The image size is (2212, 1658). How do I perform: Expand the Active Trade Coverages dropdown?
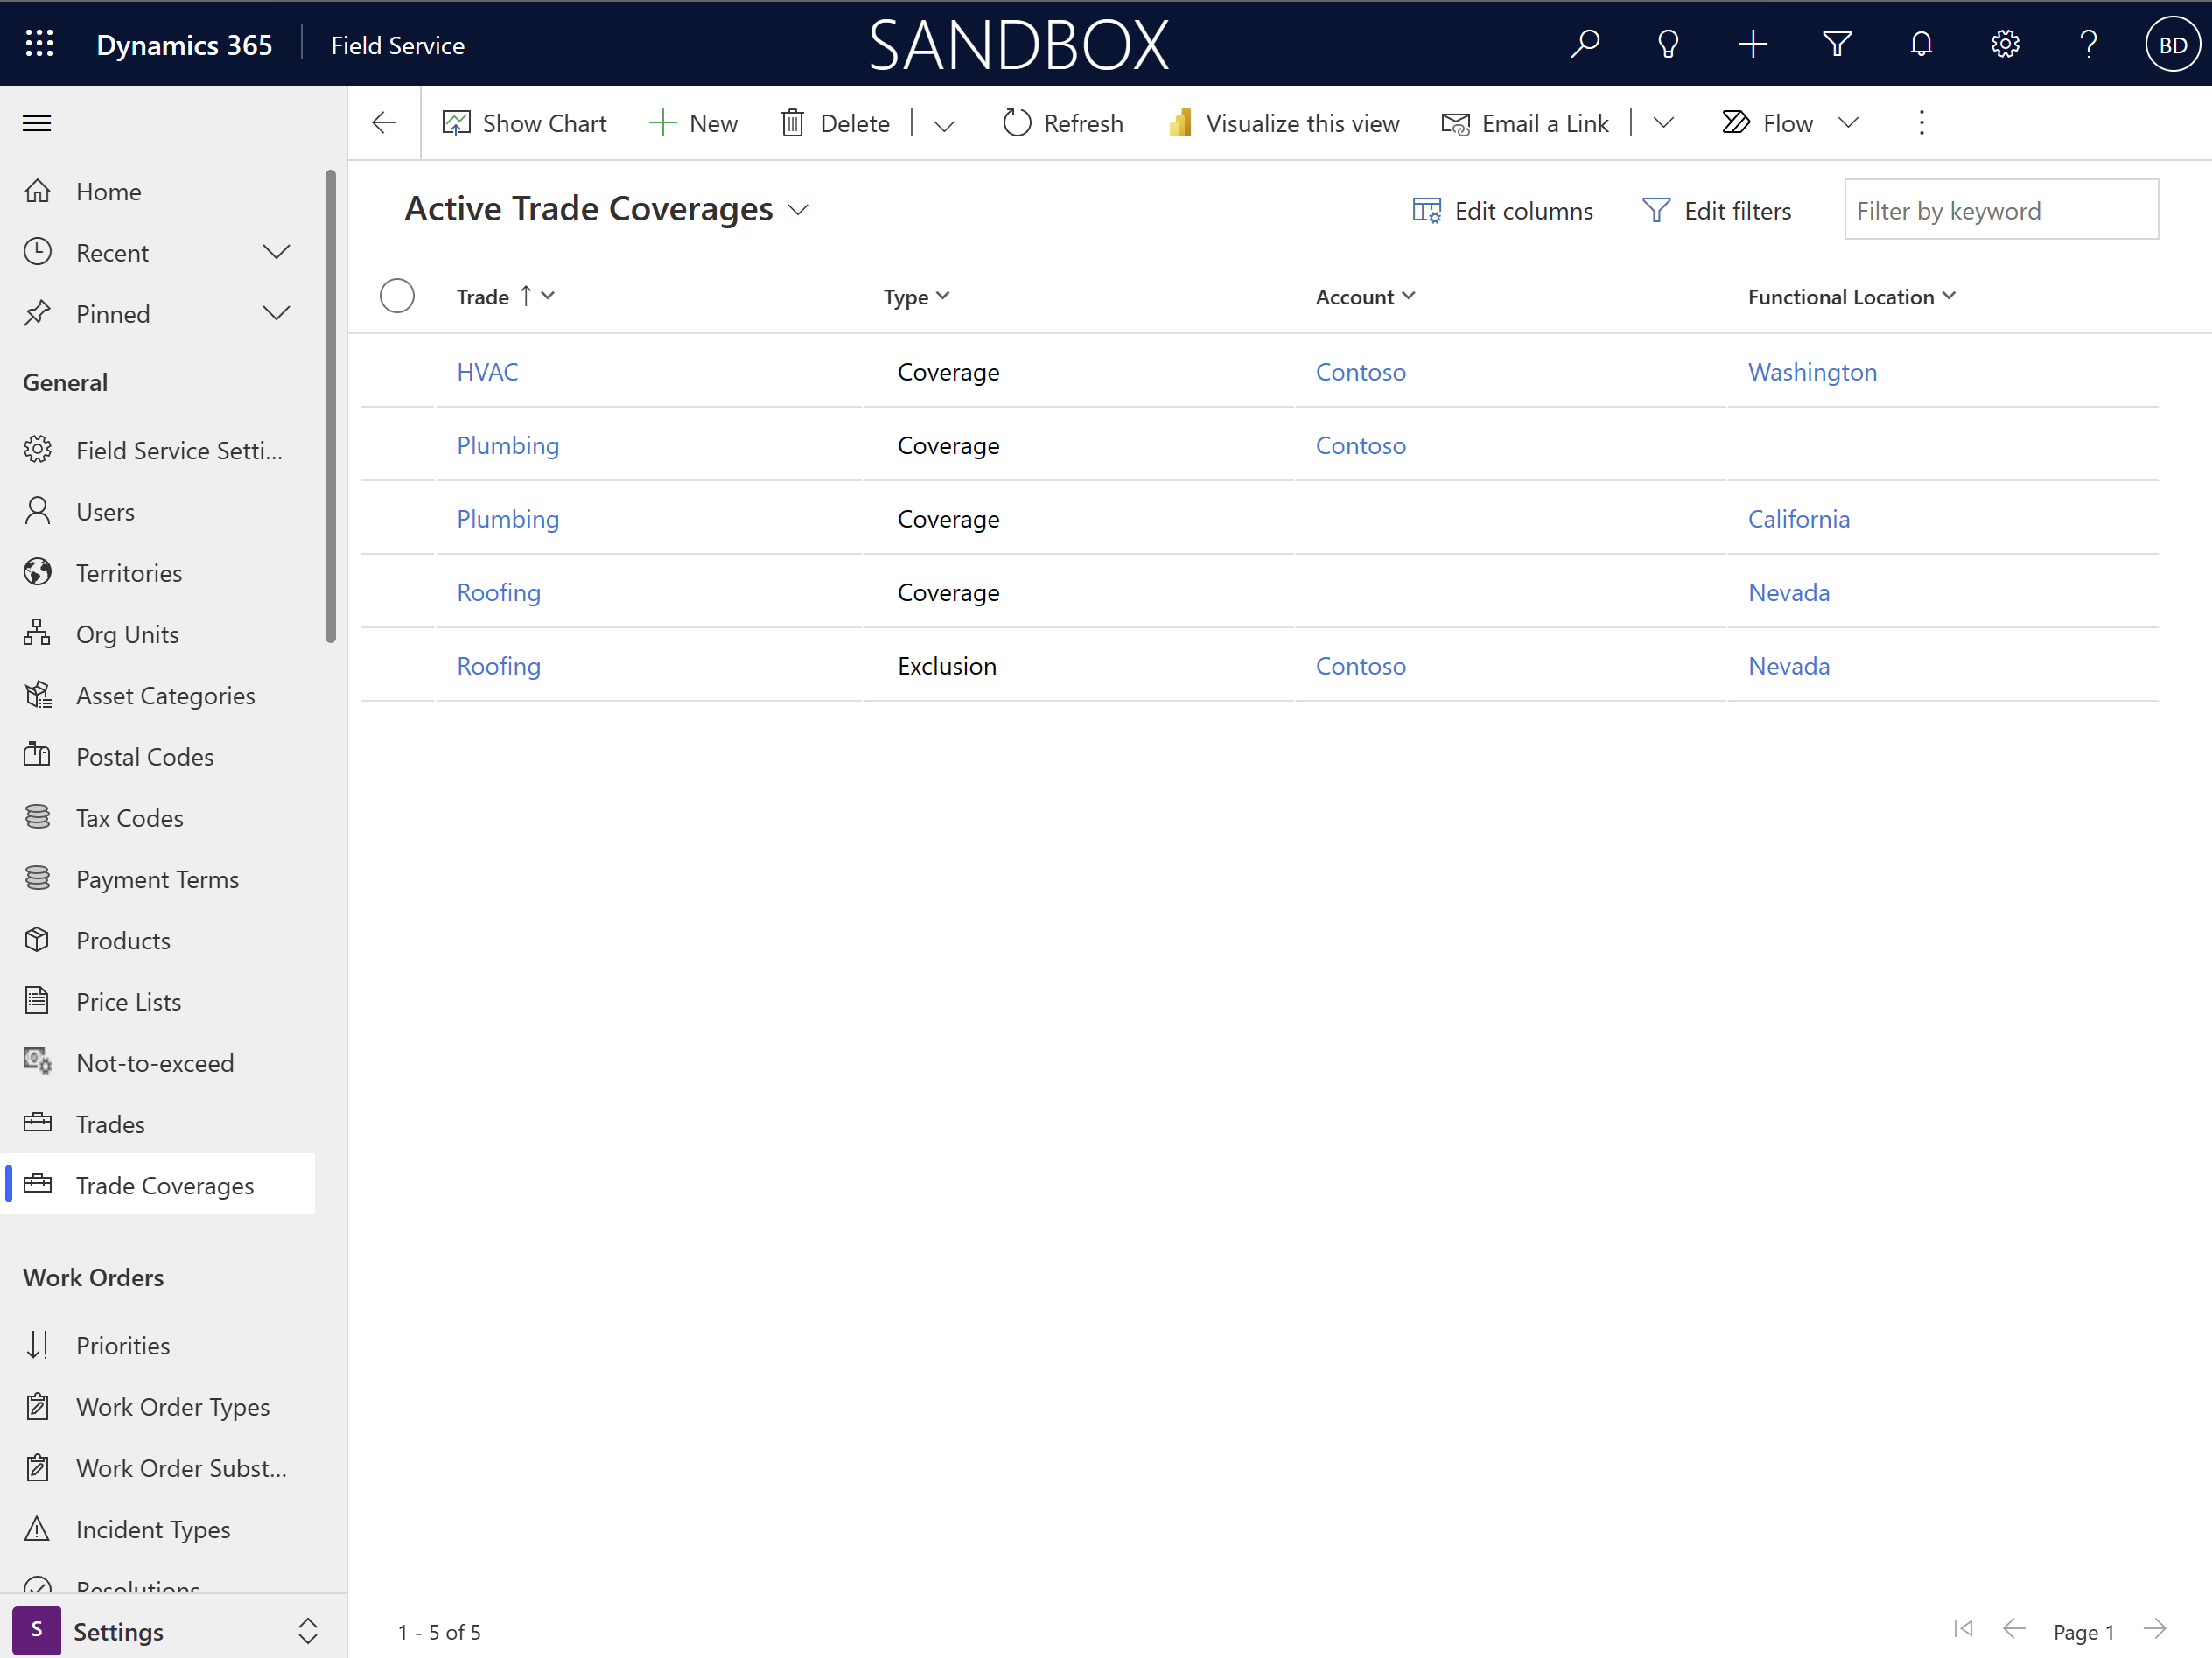[x=800, y=209]
